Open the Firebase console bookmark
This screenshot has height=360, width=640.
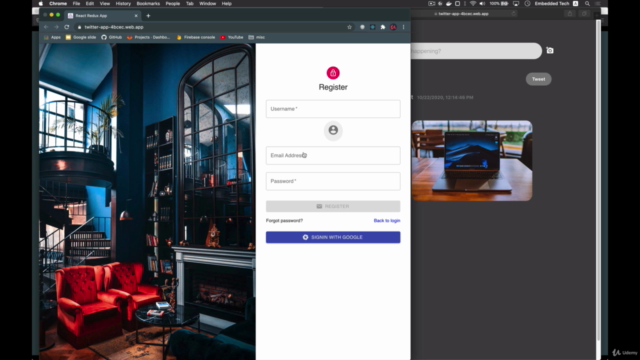click(196, 37)
